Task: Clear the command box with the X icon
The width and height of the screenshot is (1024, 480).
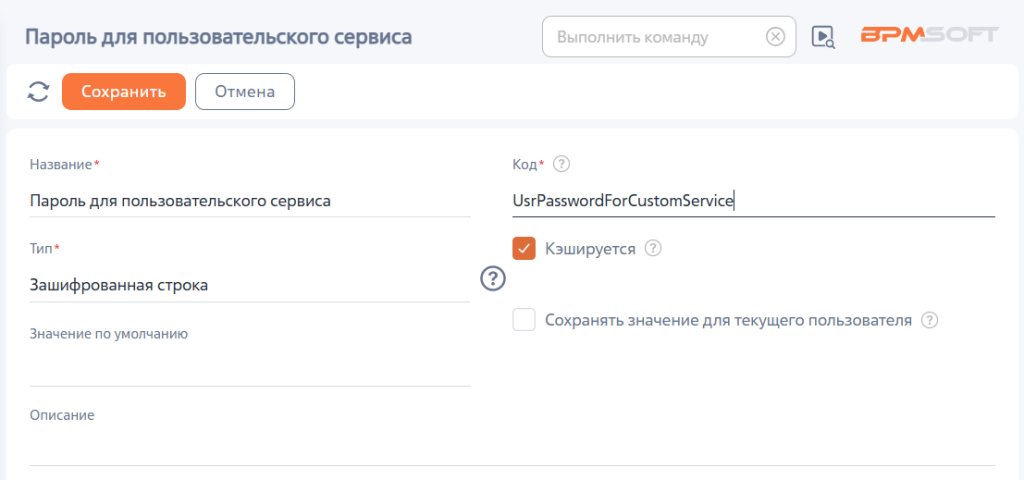Action: coord(775,37)
